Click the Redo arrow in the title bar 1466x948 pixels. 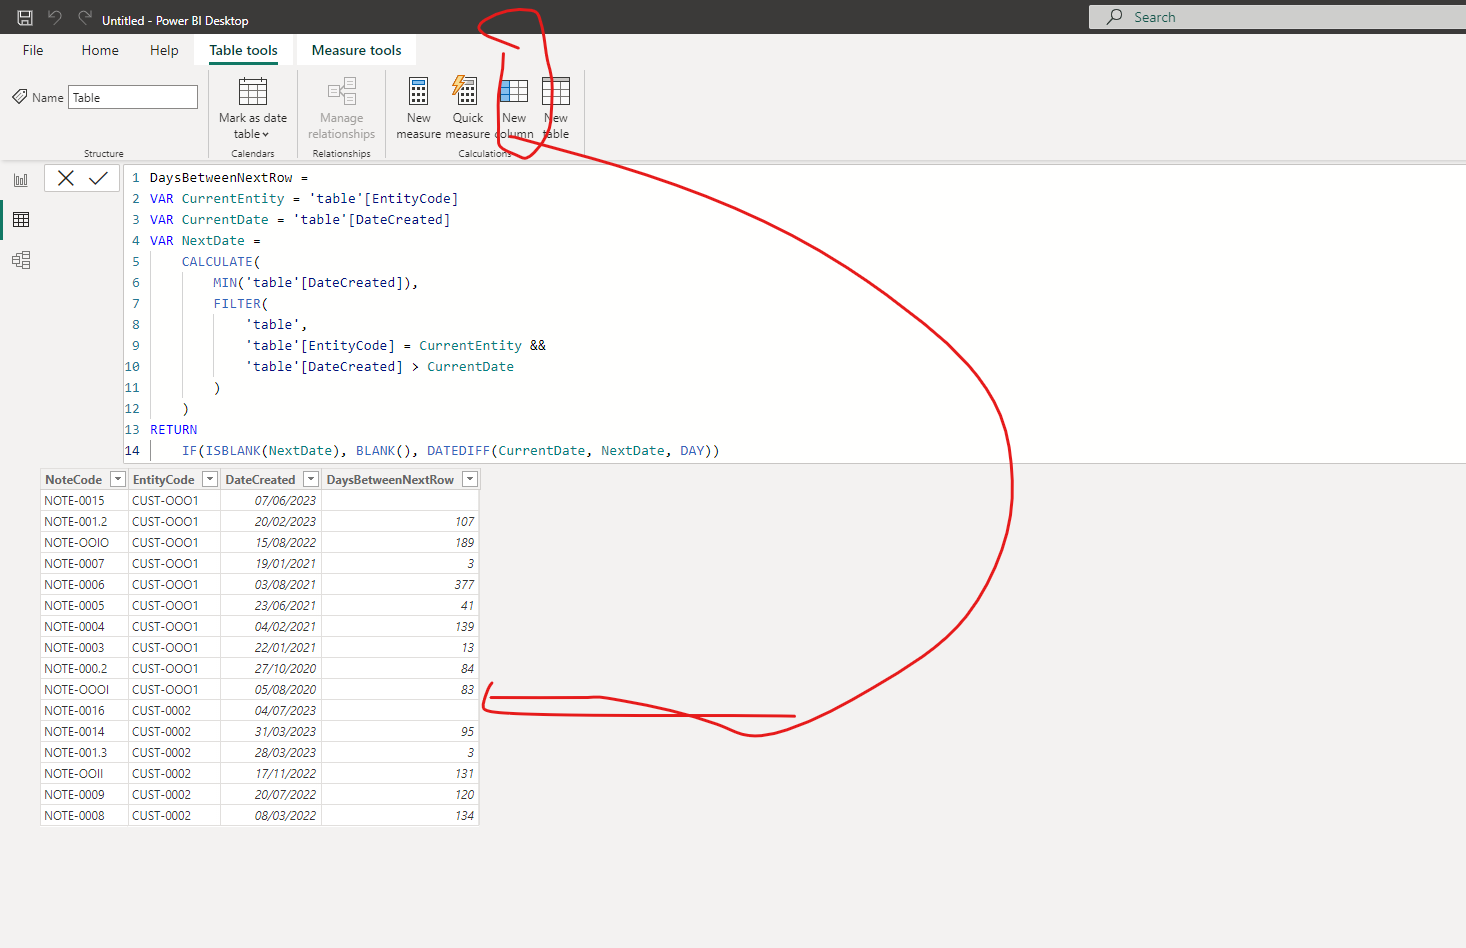tap(85, 18)
